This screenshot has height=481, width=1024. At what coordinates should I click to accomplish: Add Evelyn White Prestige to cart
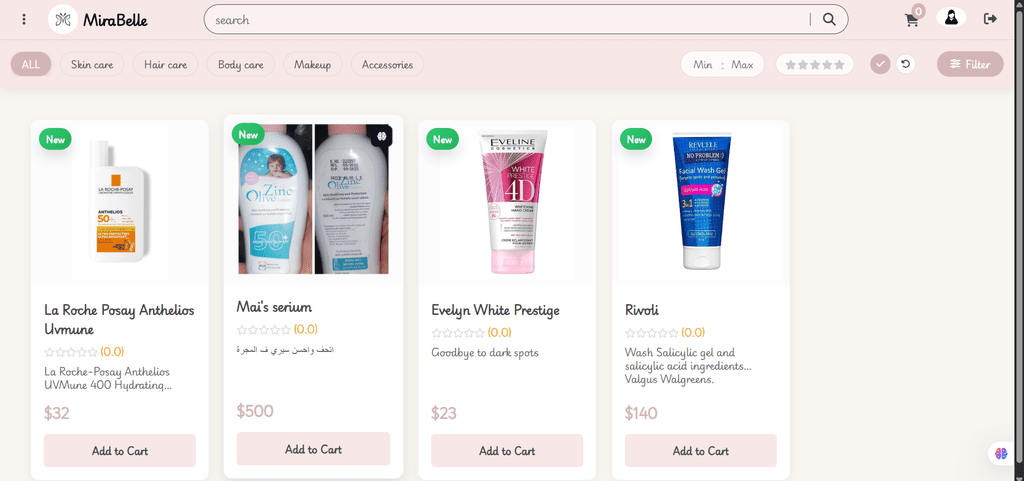(x=507, y=451)
